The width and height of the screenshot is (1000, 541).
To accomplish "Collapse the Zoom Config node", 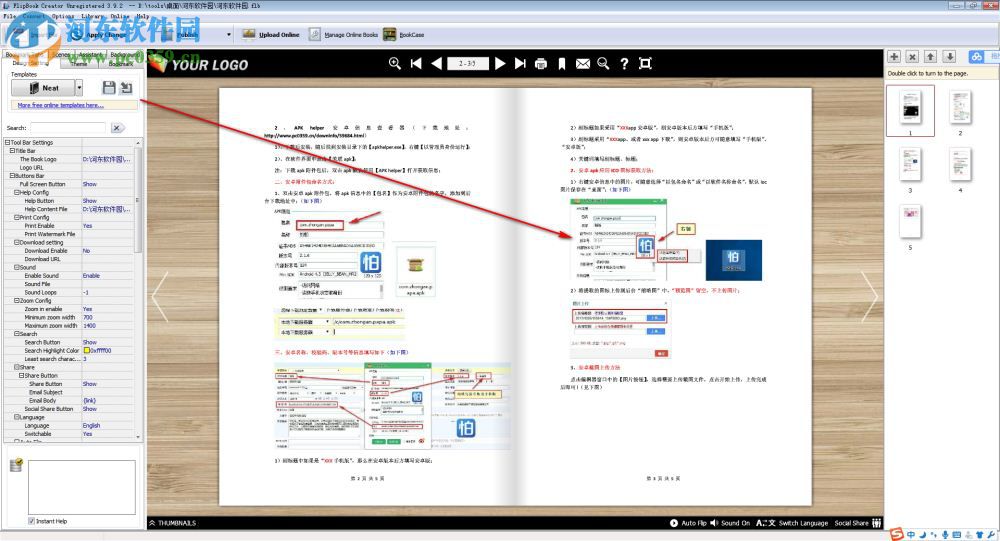I will tap(17, 300).
